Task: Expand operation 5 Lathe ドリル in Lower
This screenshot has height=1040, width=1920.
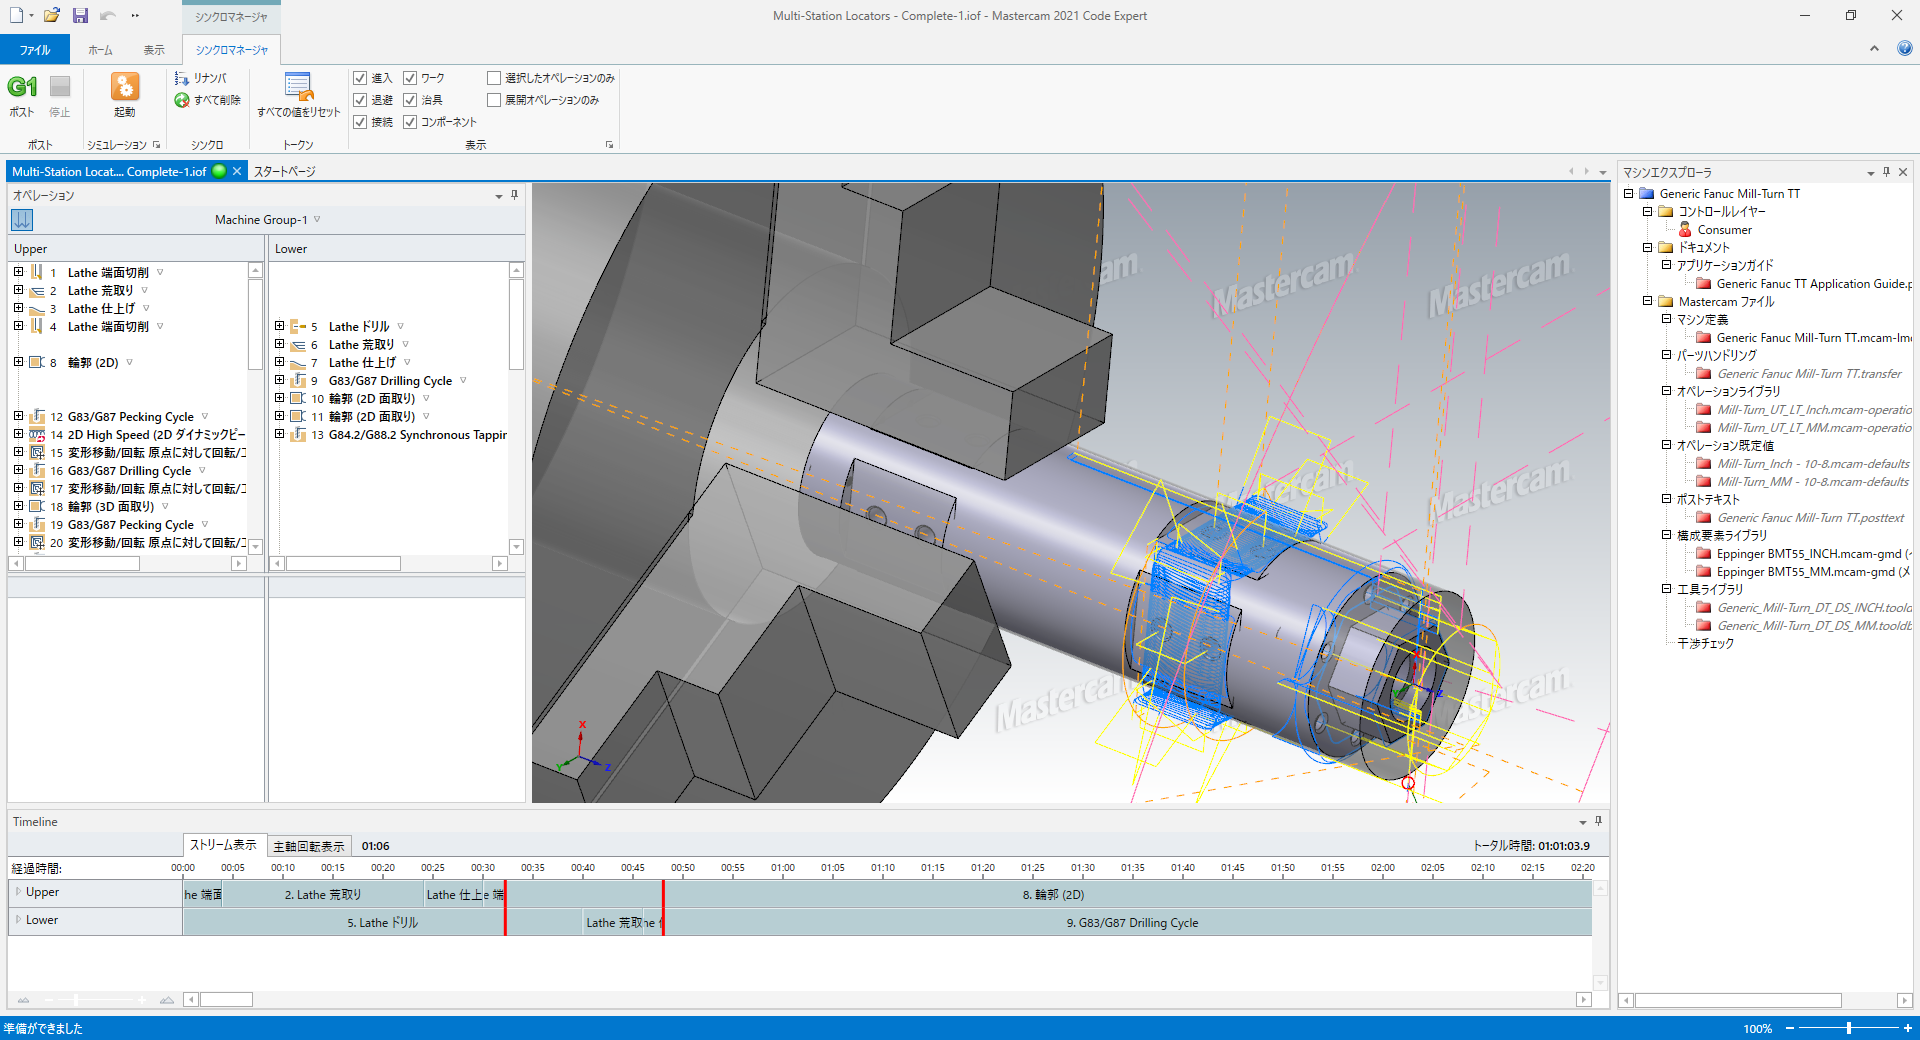Action: point(280,326)
